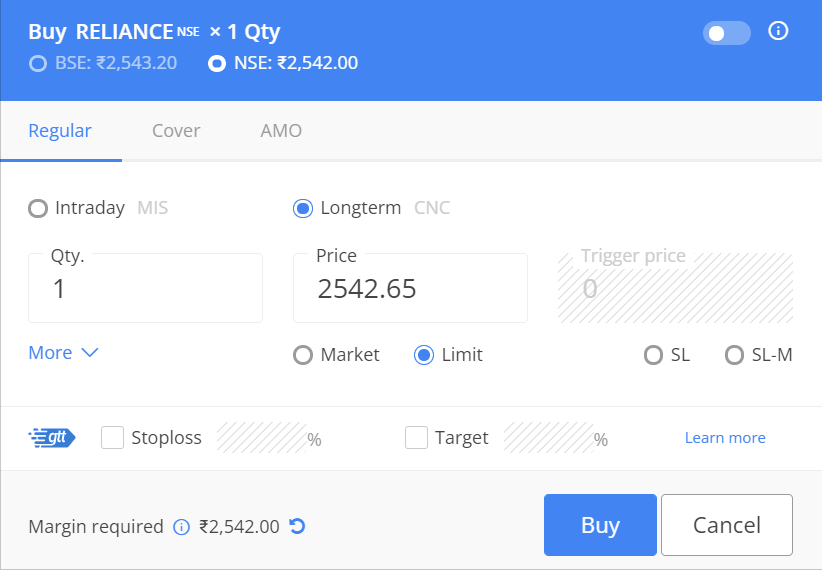Image resolution: width=822 pixels, height=570 pixels.
Task: Toggle the buy/sell switch in header
Action: coord(727,33)
